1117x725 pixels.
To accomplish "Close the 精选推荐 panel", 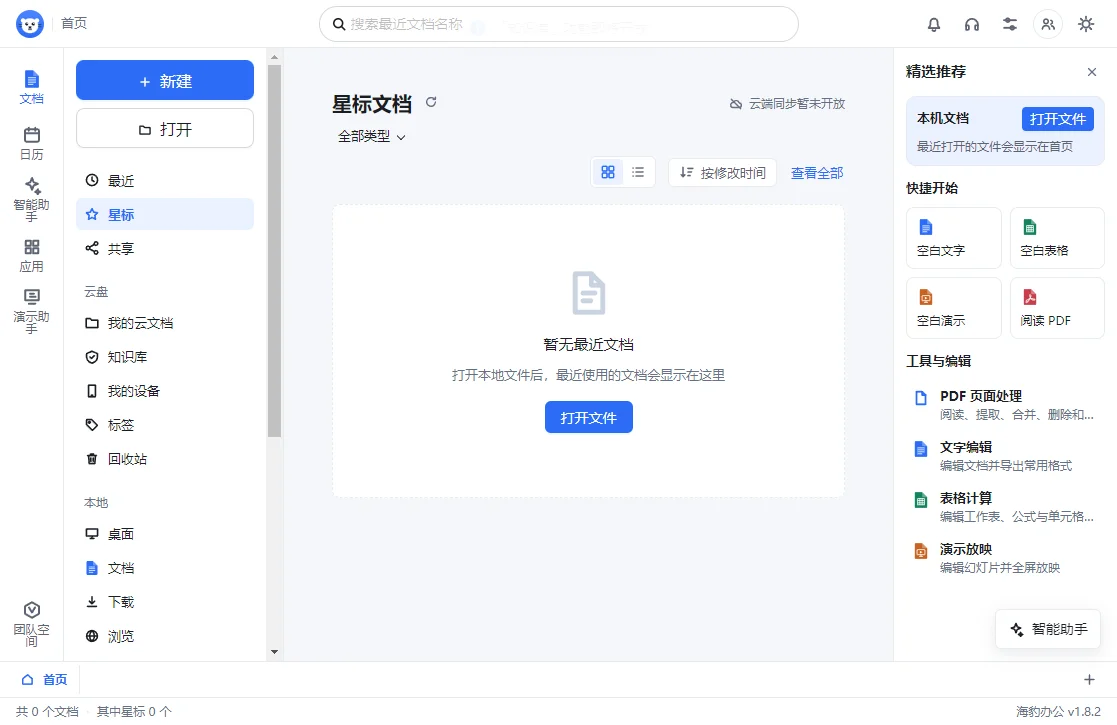I will pyautogui.click(x=1091, y=72).
